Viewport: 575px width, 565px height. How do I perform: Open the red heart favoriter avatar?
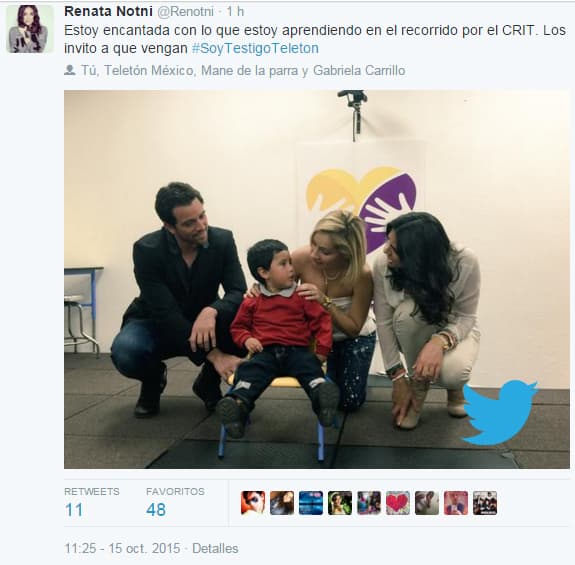click(398, 503)
